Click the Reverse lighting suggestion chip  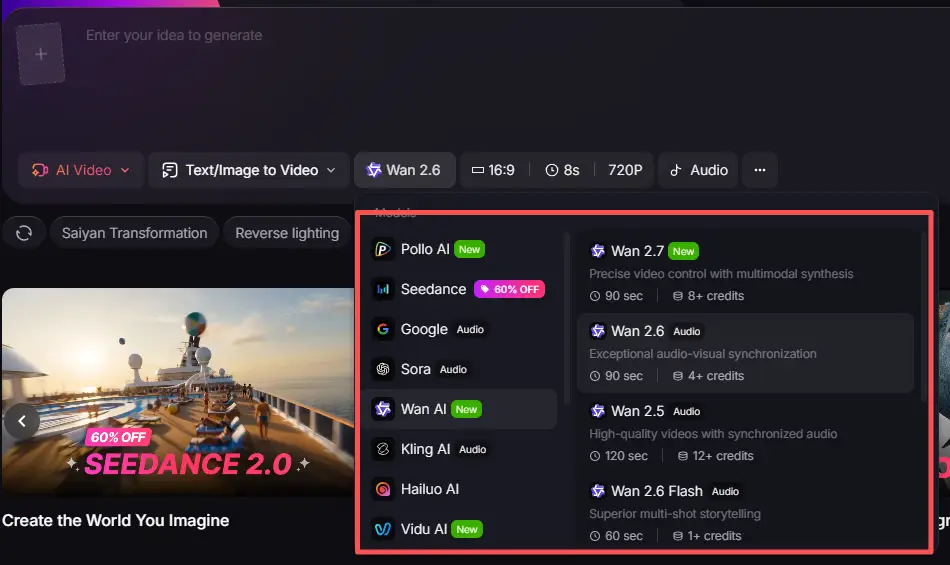pyautogui.click(x=287, y=233)
